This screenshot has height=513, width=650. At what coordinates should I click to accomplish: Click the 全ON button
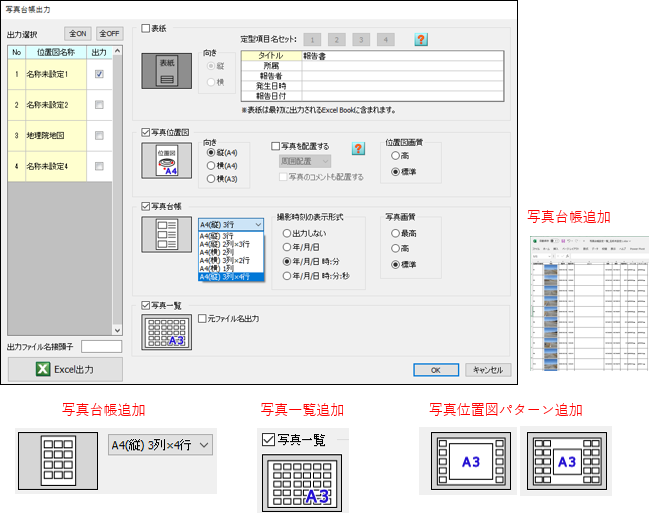point(78,34)
